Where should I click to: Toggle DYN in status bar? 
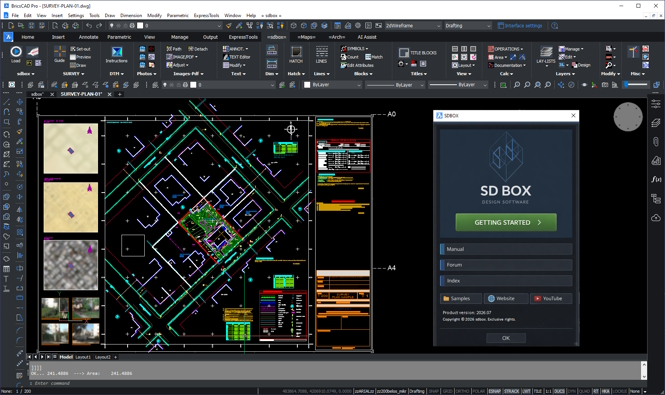coord(571,391)
